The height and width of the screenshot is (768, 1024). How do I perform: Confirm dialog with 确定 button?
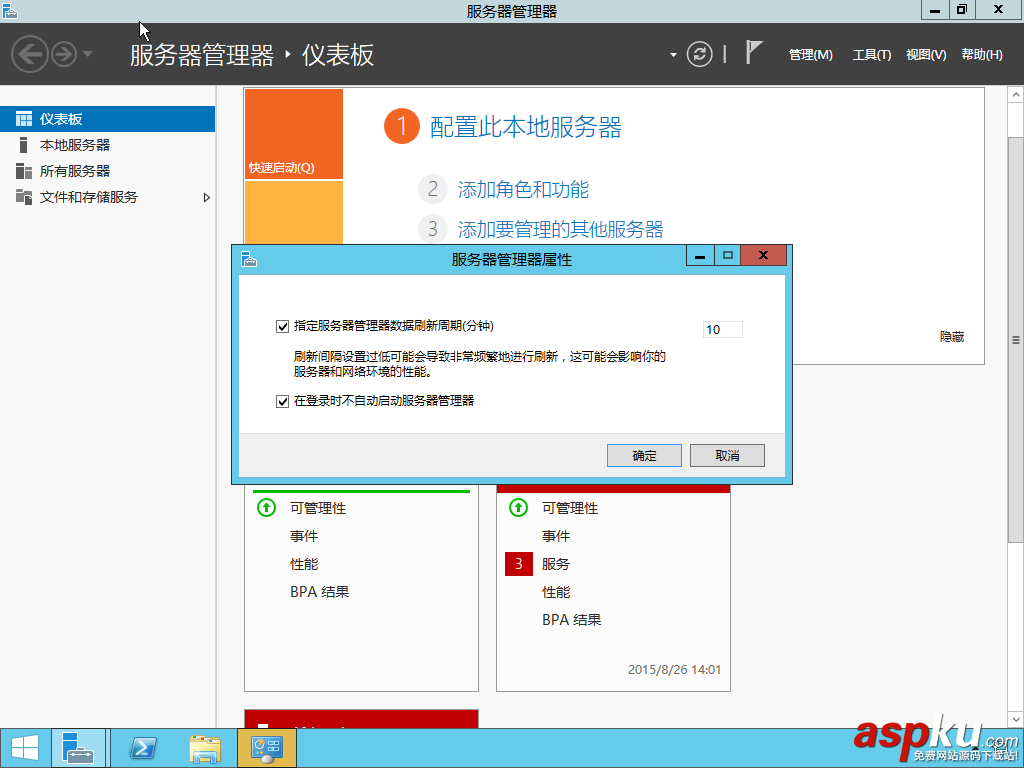tap(644, 456)
